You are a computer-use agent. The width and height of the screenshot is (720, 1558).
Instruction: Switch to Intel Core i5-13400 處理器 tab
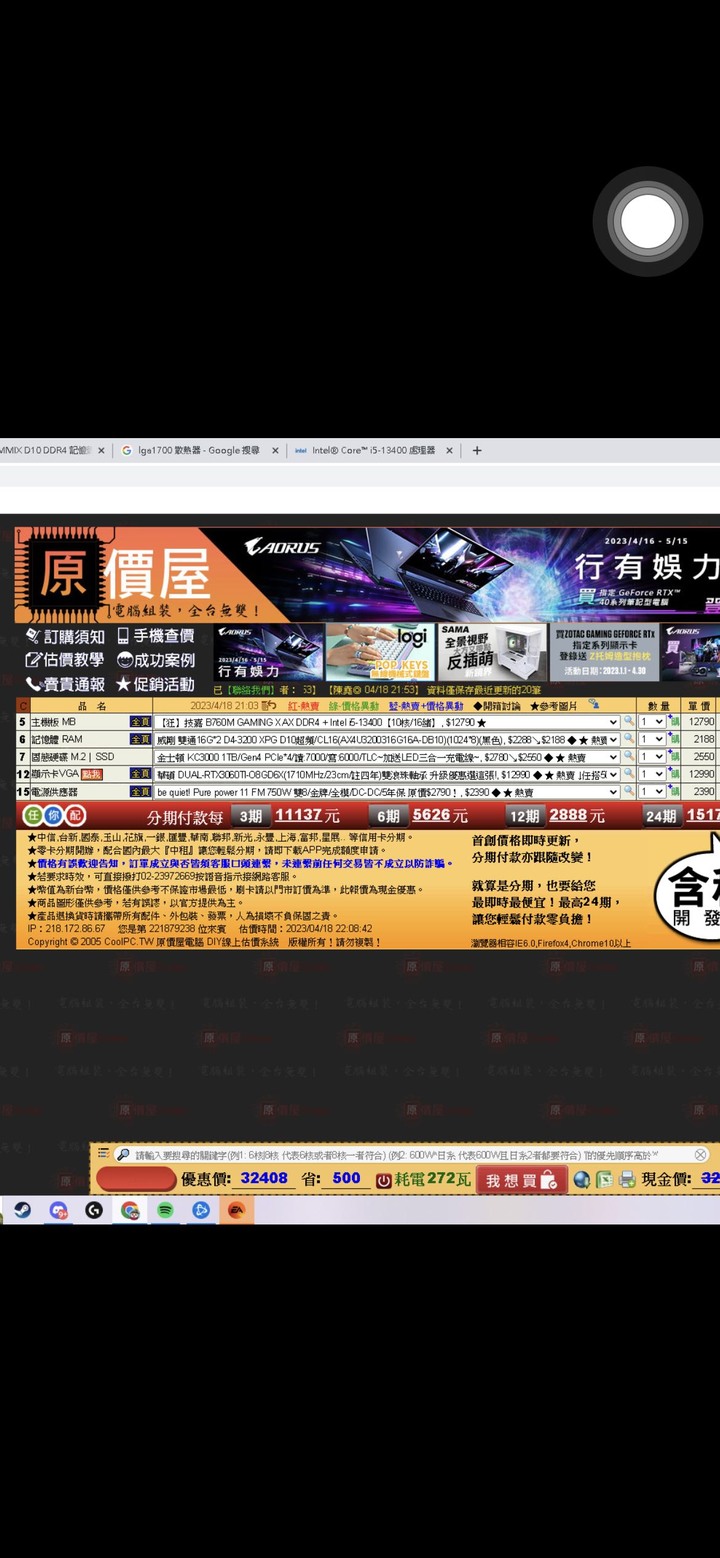coord(373,451)
